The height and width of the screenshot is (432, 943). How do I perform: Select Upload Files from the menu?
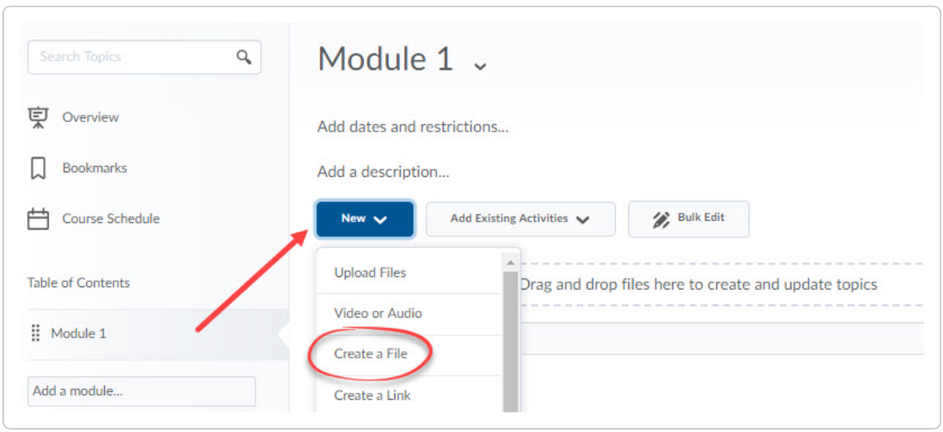370,273
